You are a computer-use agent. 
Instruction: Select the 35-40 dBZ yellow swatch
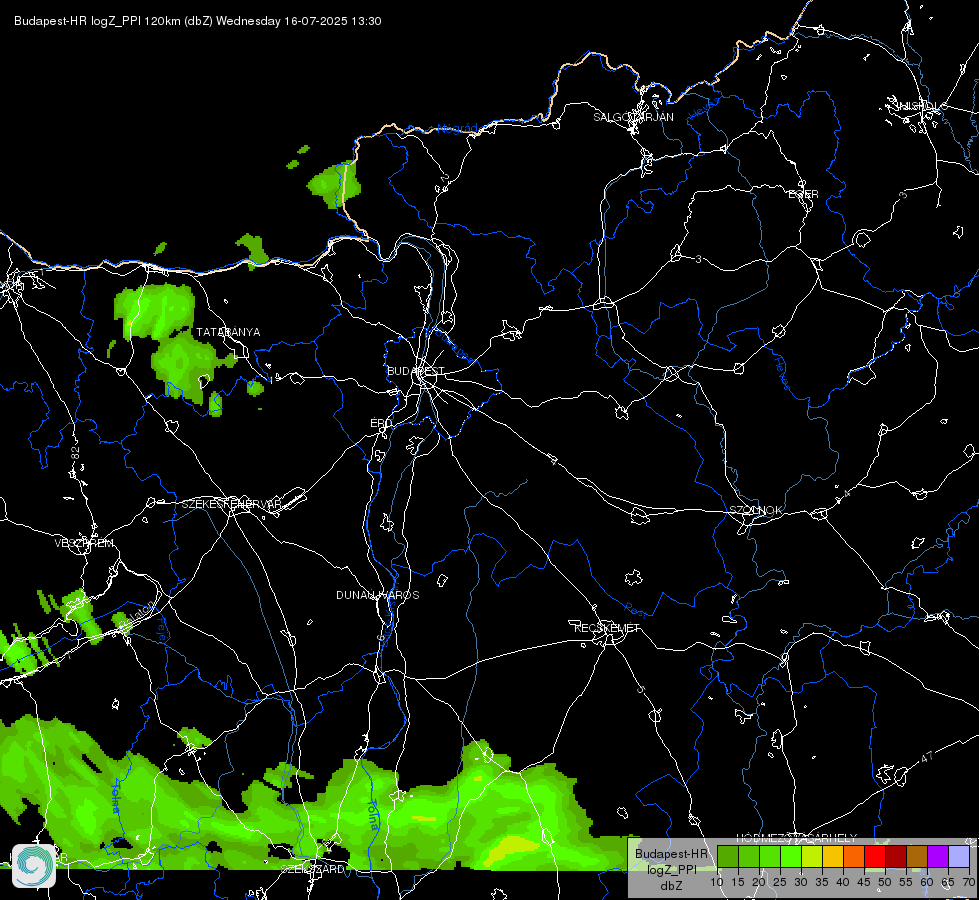point(833,856)
